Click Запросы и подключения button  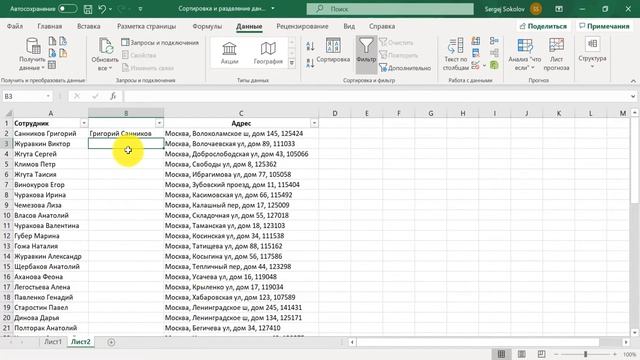(x=160, y=42)
